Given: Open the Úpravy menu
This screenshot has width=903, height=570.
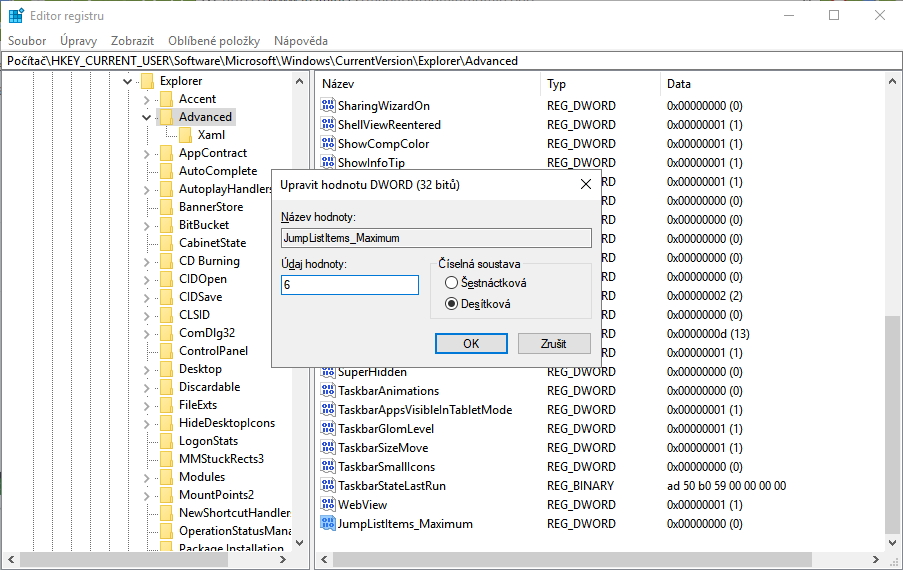Looking at the screenshot, I should [x=78, y=41].
